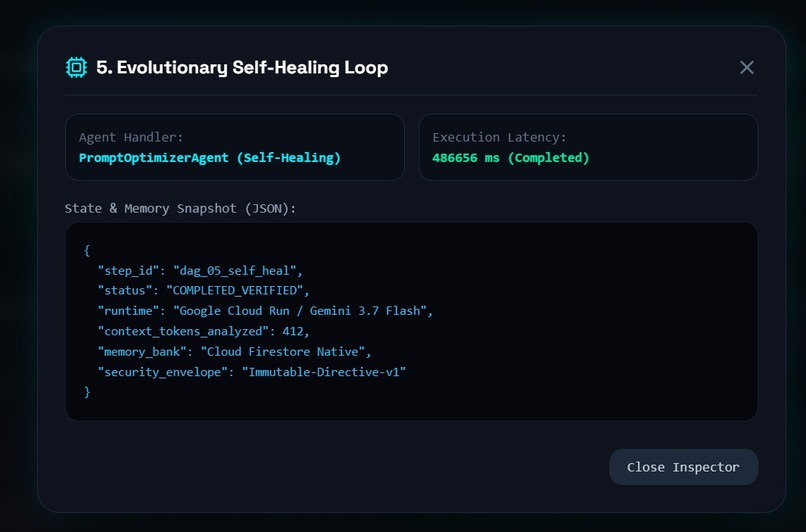Click the "security_envelope" JSON line
Image resolution: width=806 pixels, height=532 pixels.
coord(252,372)
